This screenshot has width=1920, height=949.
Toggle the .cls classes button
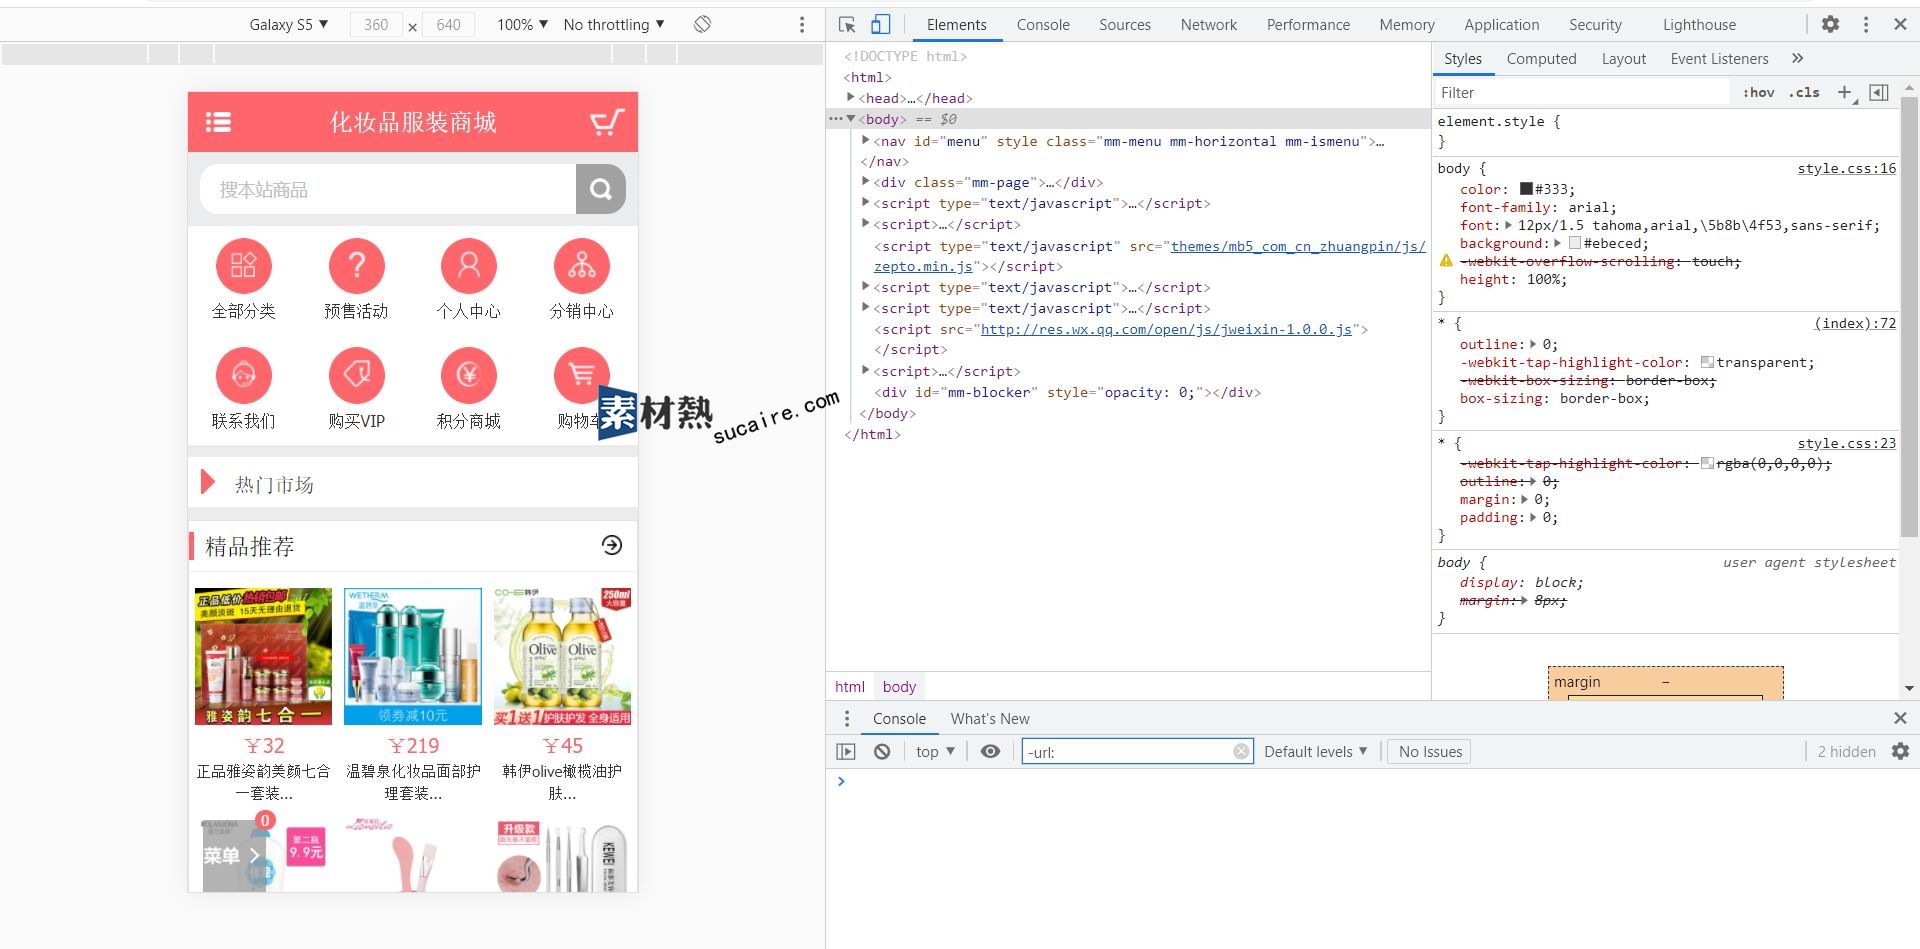tap(1804, 92)
